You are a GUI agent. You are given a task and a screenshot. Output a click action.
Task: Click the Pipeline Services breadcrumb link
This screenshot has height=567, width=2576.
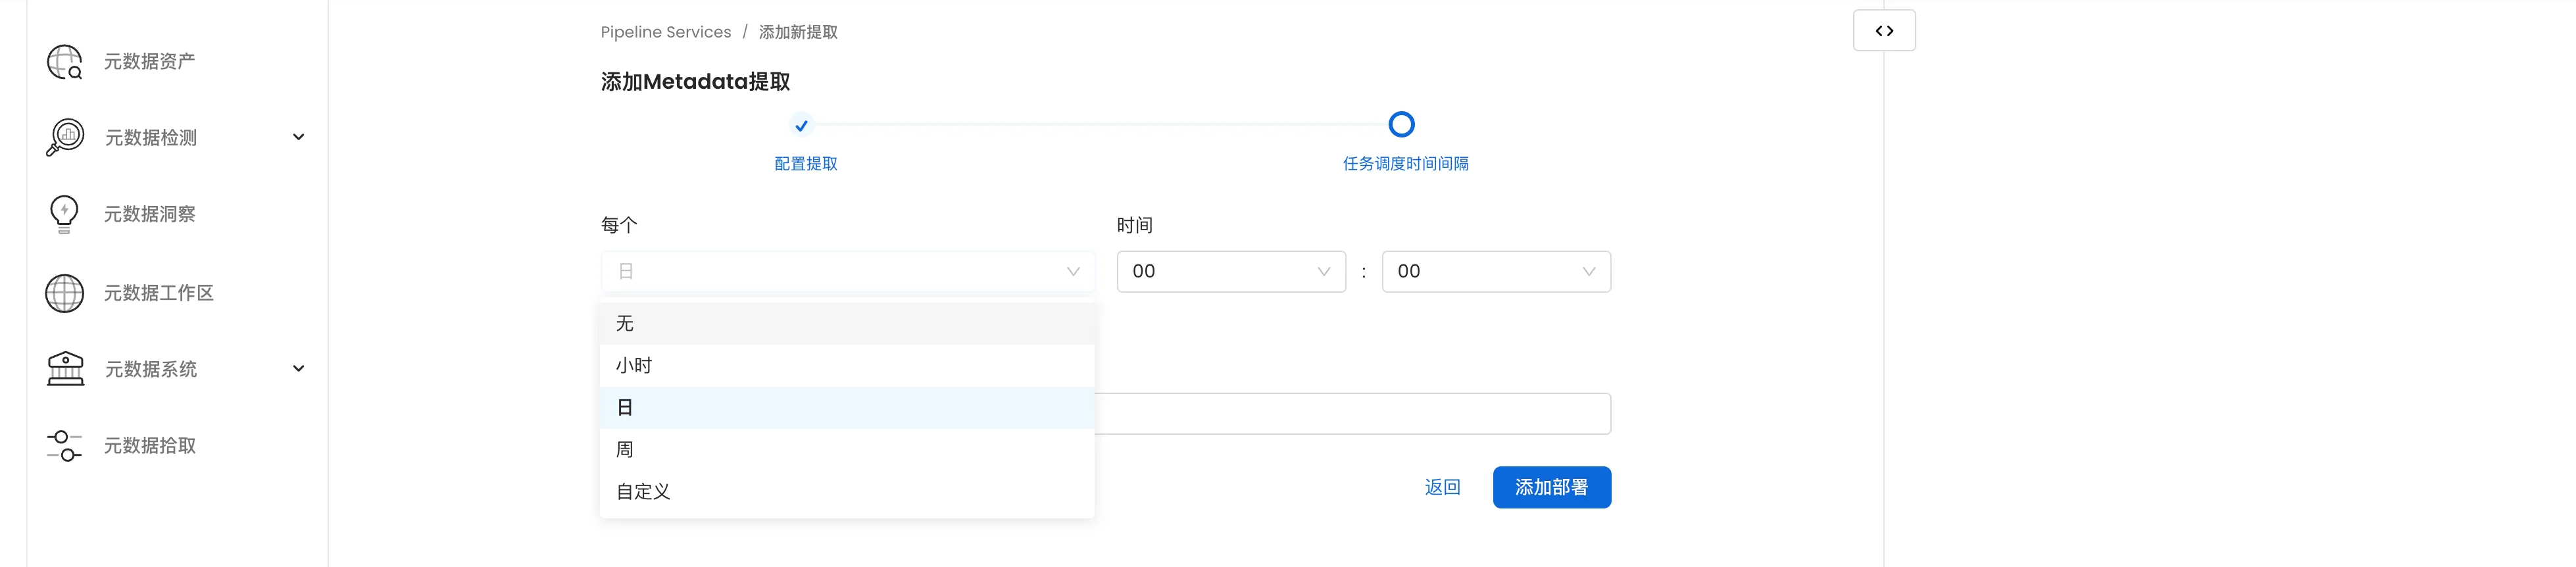tap(665, 32)
